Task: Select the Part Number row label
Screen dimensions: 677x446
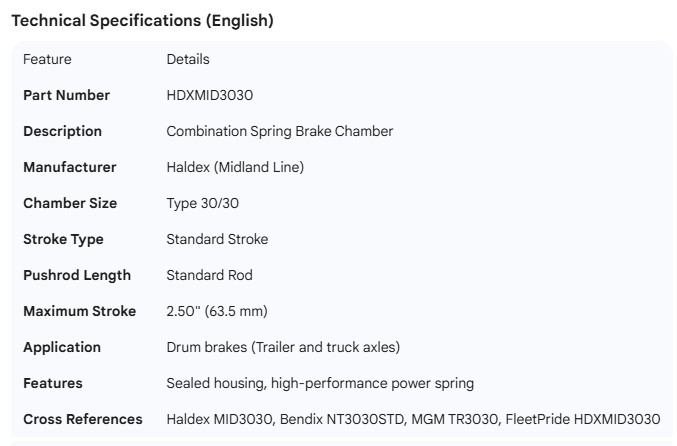Action: [x=66, y=95]
